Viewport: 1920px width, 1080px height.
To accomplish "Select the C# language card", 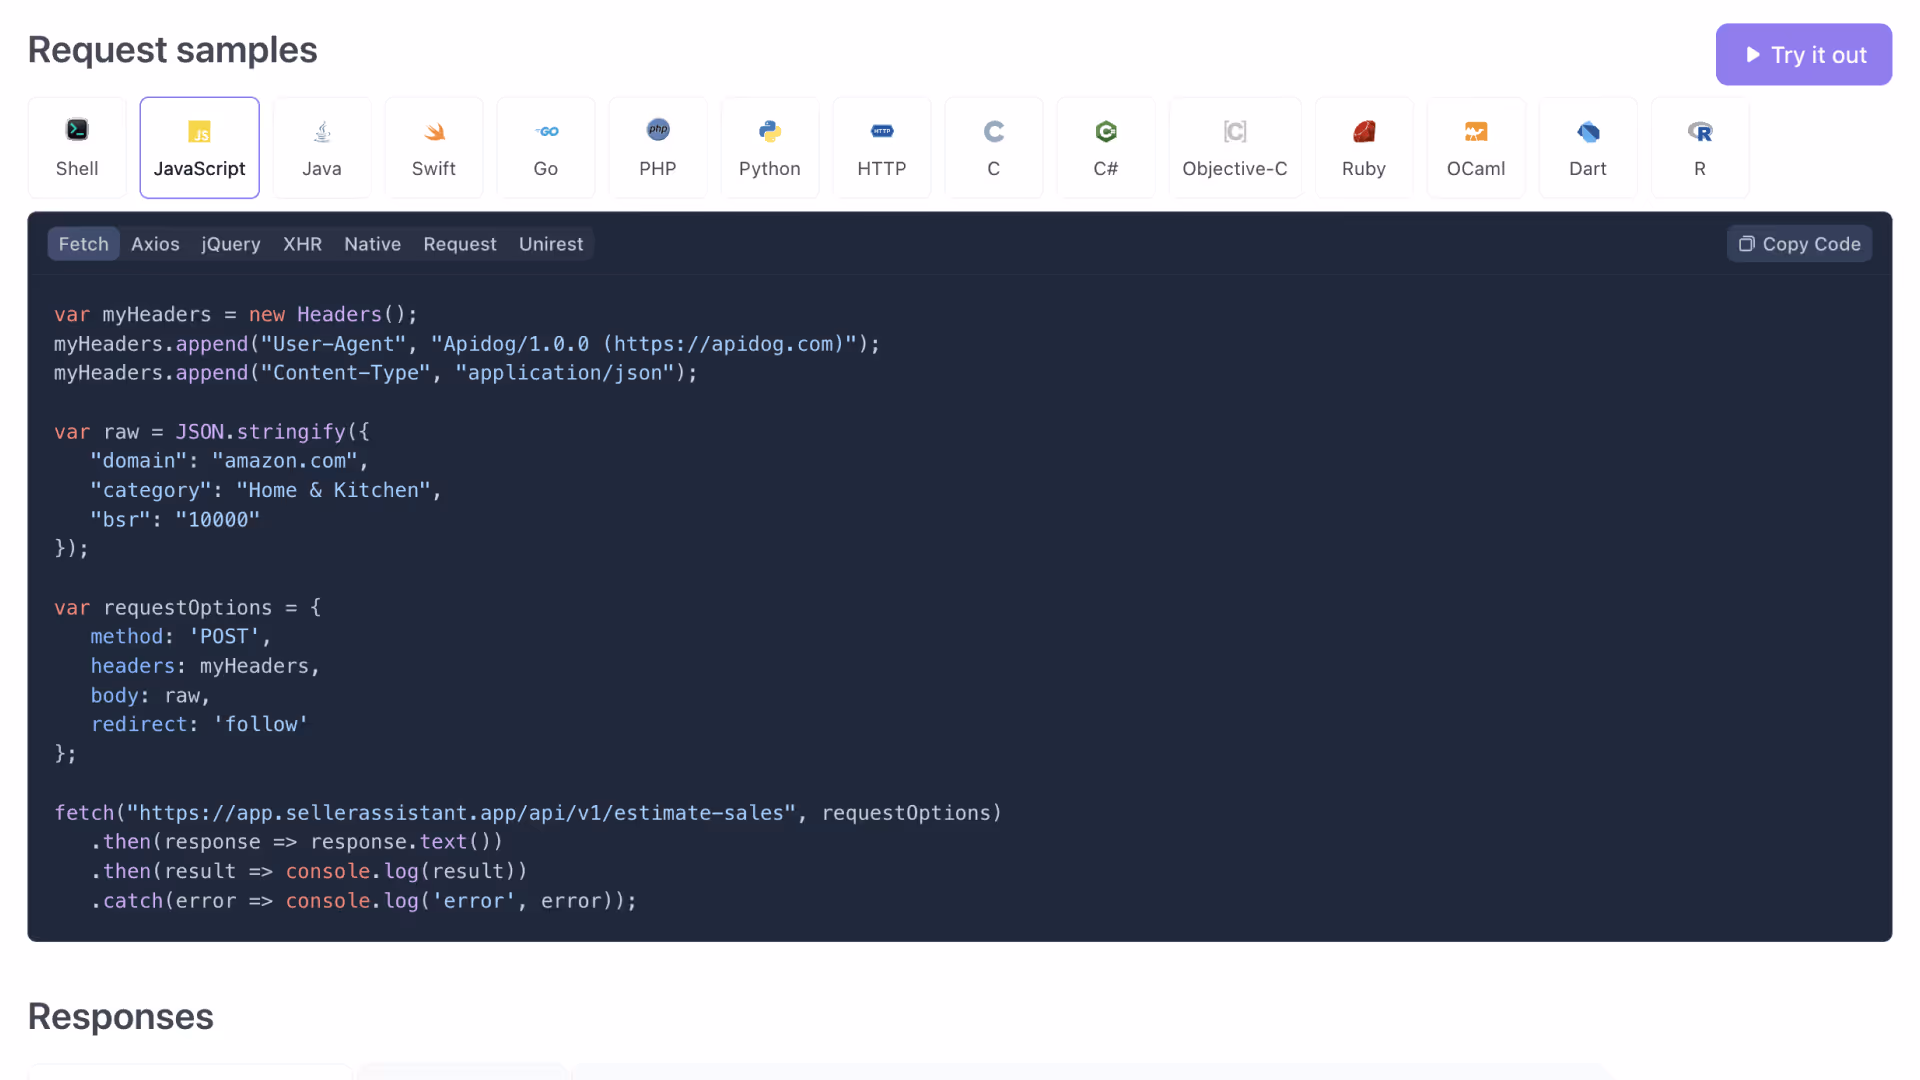I will (1105, 147).
